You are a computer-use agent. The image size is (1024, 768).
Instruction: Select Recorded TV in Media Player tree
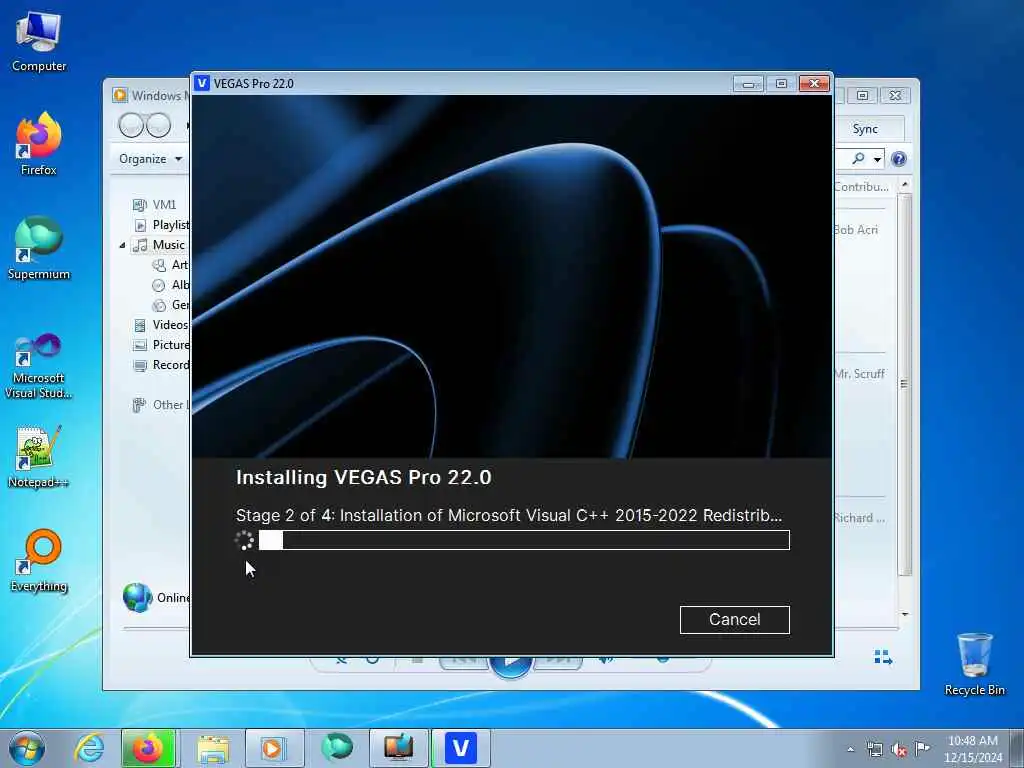tap(161, 365)
